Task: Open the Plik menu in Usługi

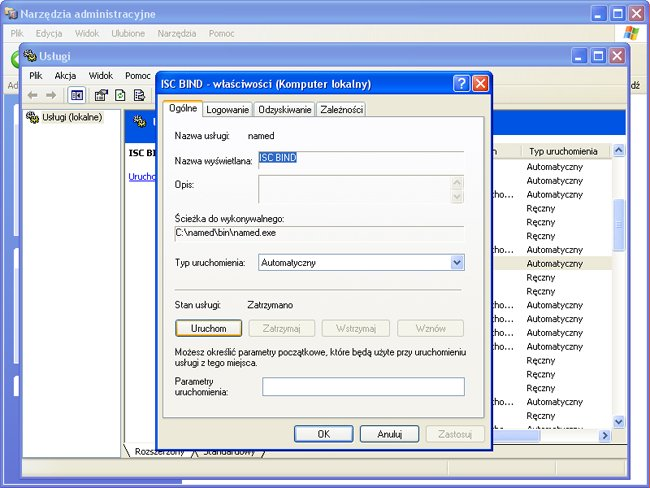Action: point(36,75)
